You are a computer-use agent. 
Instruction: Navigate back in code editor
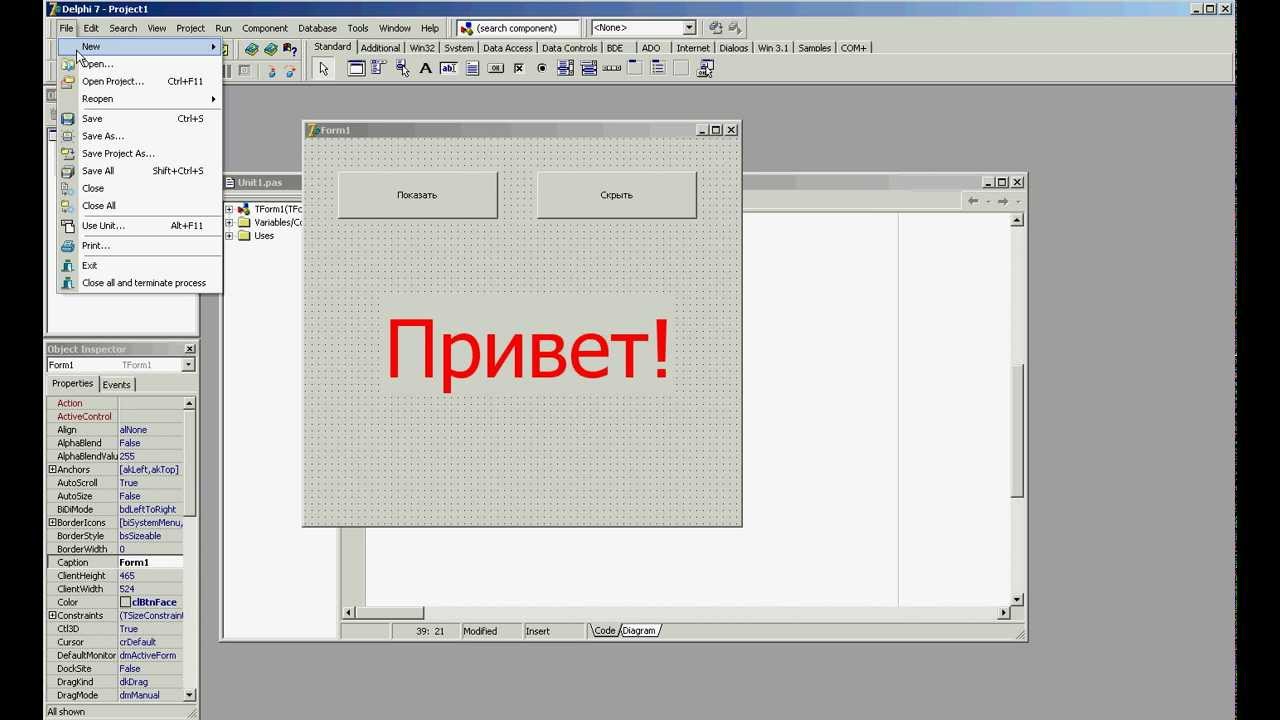972,201
